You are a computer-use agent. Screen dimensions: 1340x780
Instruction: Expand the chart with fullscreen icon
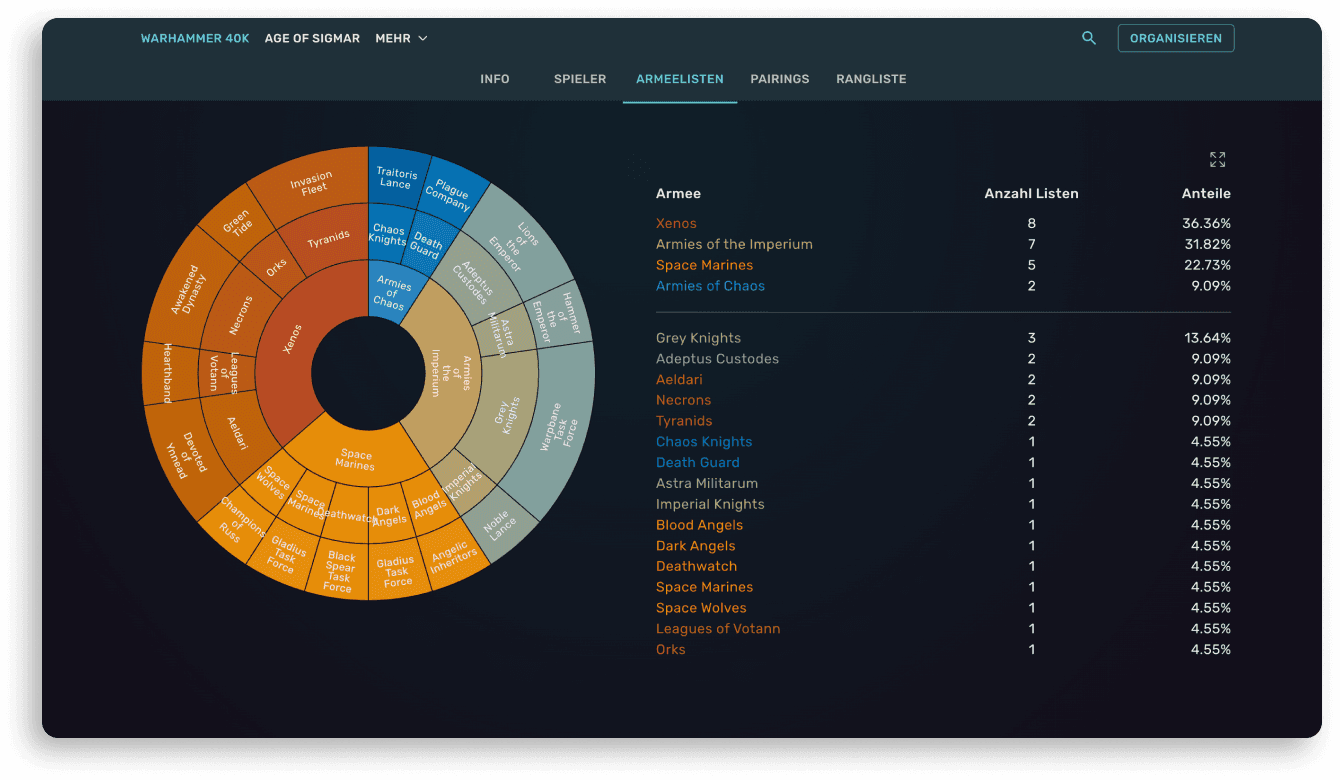(x=1217, y=160)
